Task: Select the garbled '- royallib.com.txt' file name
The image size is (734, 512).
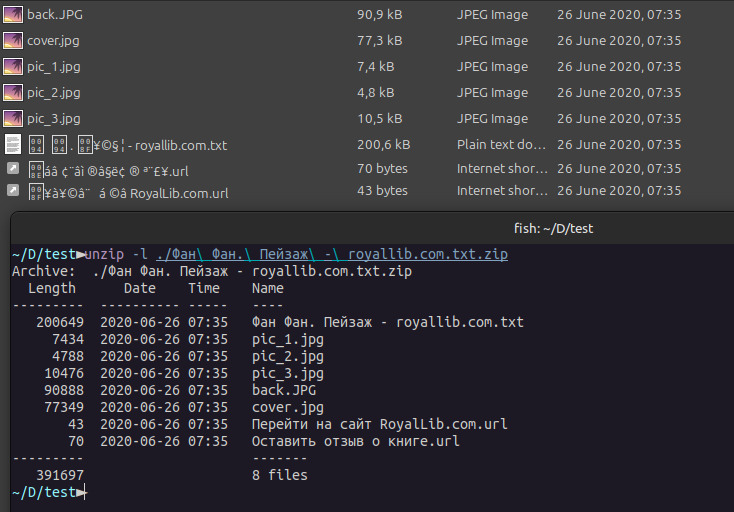Action: 128,145
